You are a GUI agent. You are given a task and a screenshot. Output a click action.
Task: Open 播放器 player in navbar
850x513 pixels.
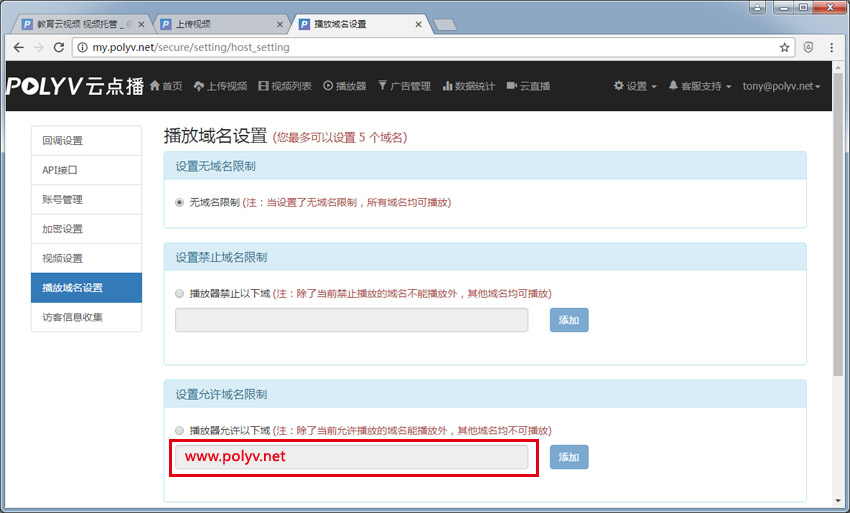[x=345, y=86]
